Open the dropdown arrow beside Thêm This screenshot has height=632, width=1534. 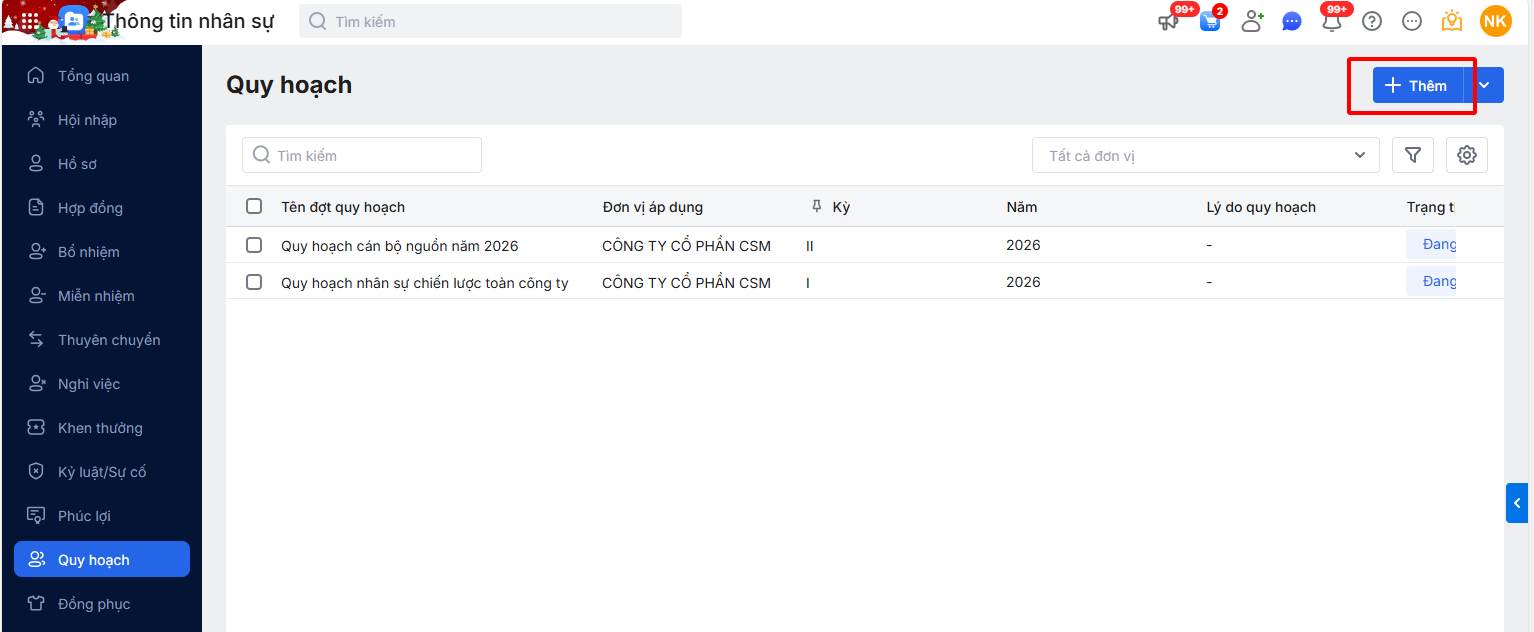(1485, 86)
